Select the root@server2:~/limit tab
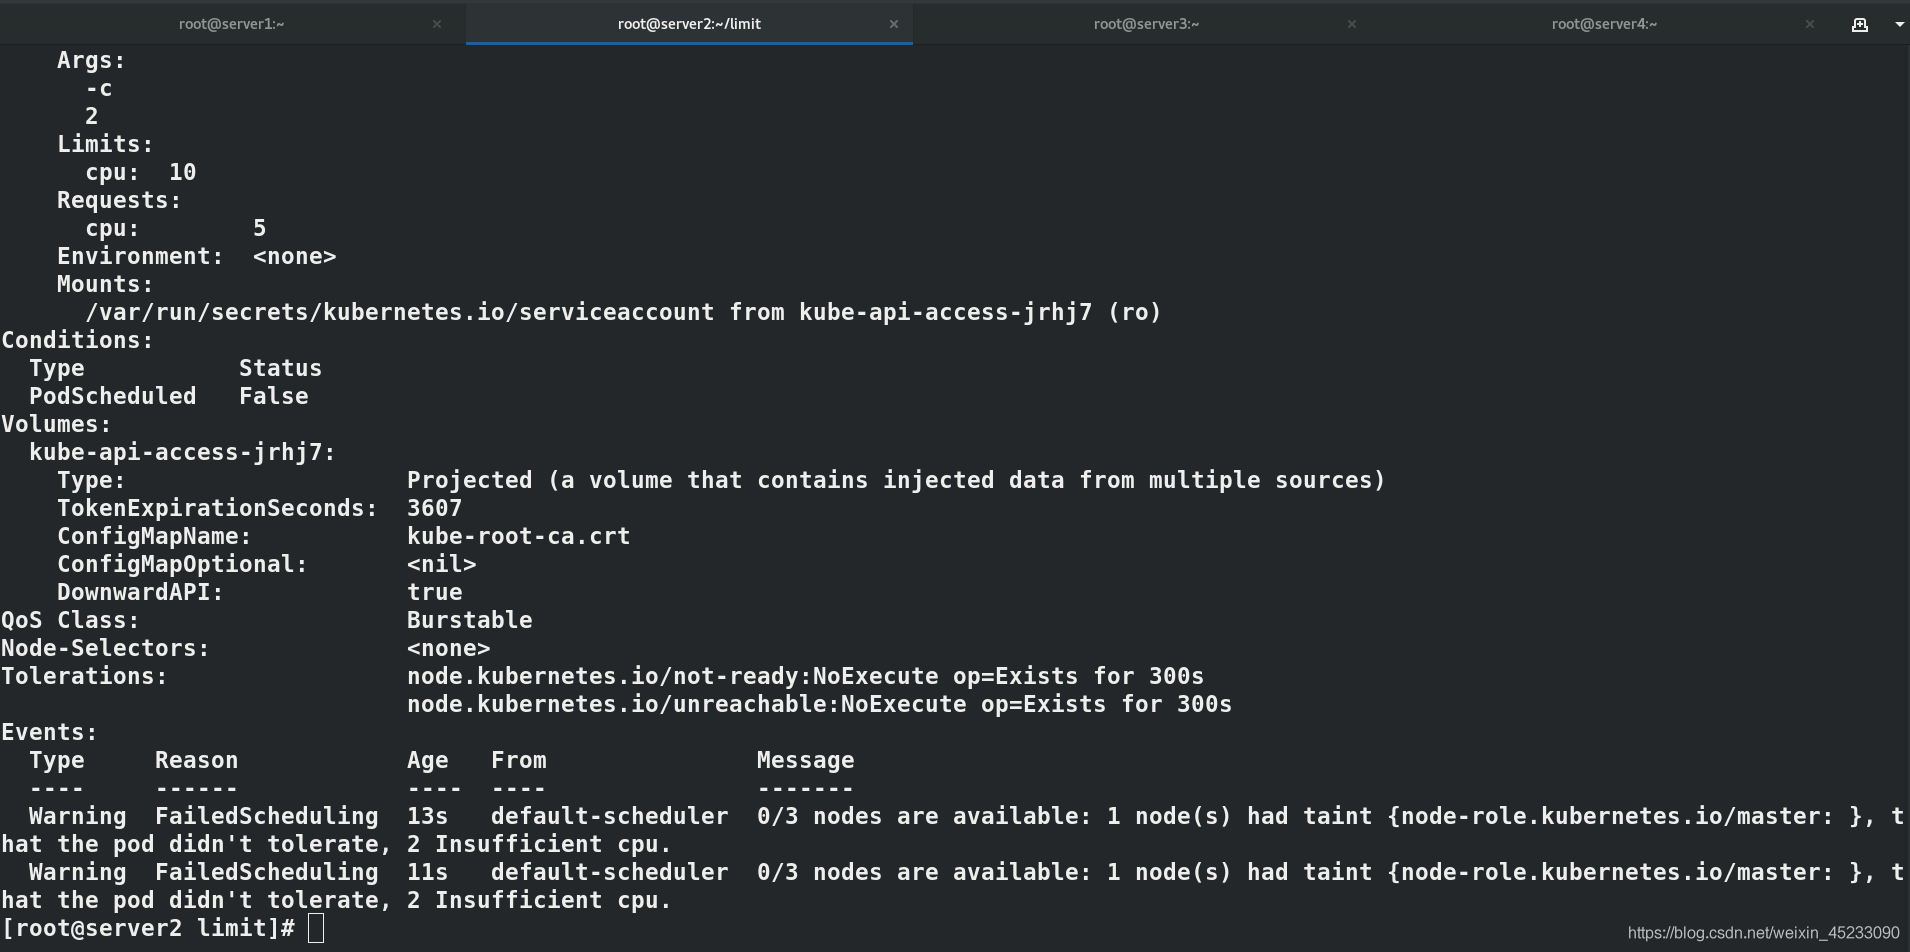1910x952 pixels. click(689, 24)
